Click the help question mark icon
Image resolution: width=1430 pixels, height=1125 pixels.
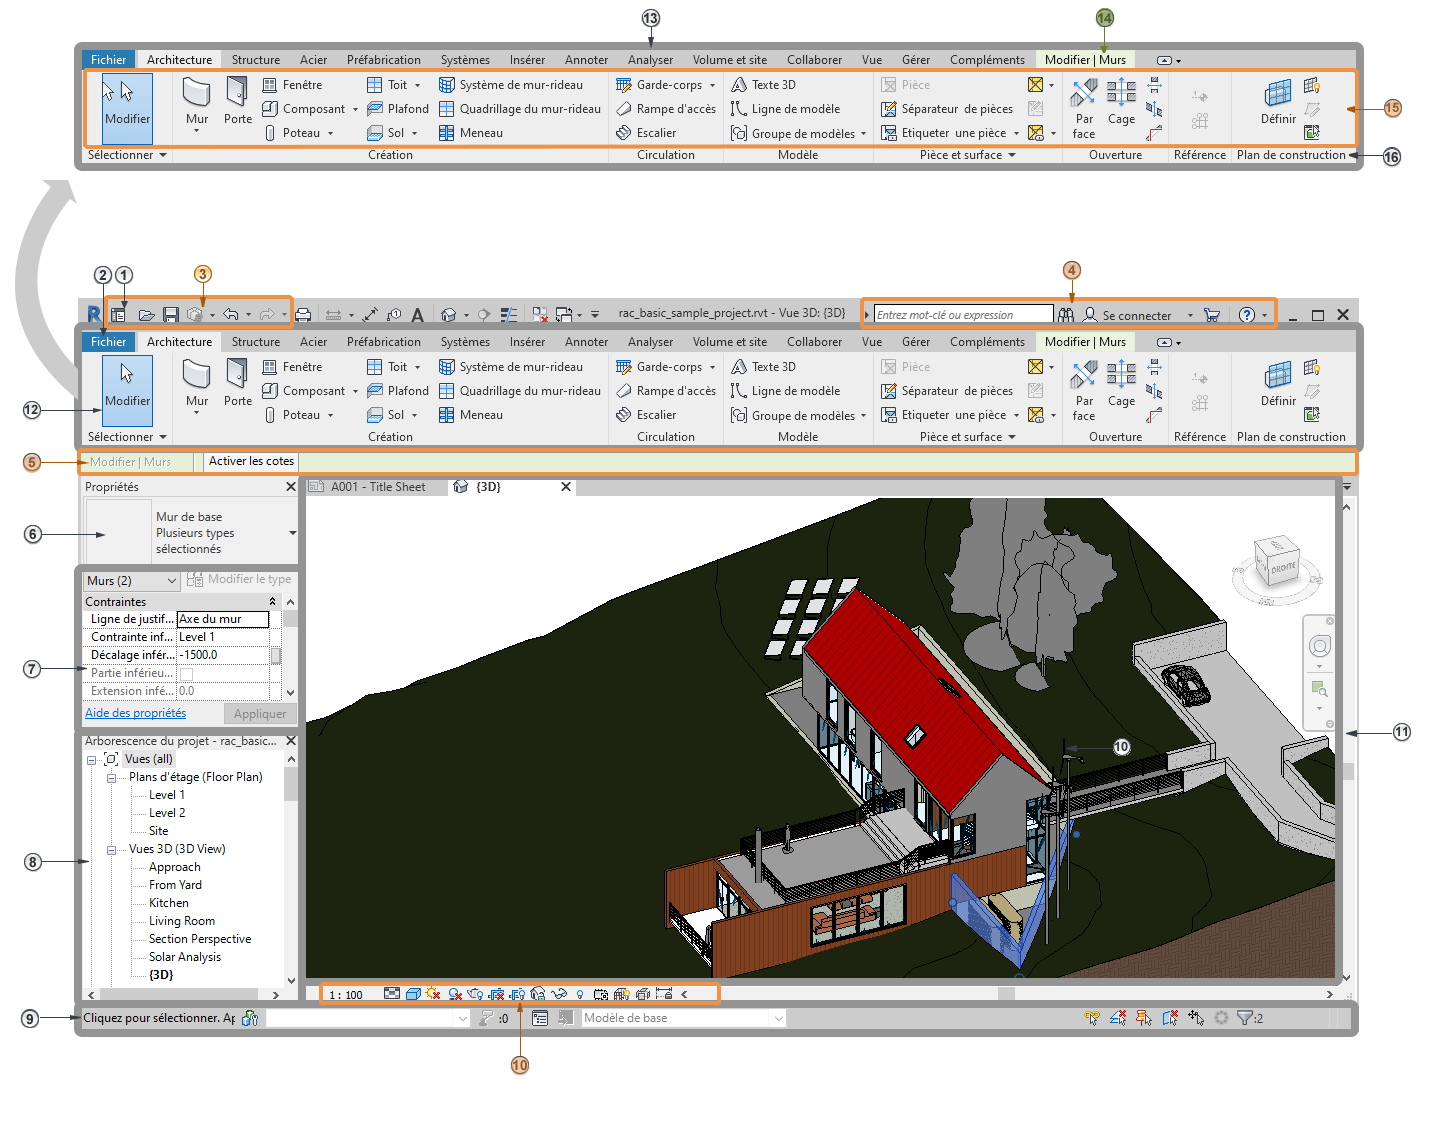[1246, 315]
